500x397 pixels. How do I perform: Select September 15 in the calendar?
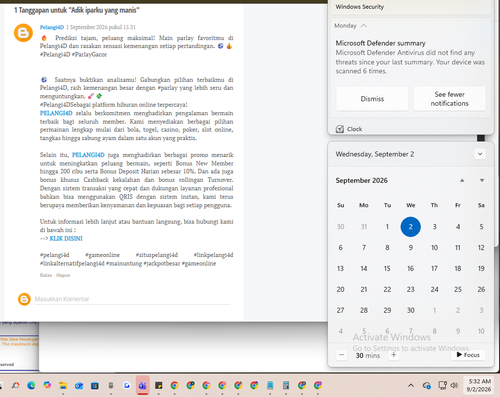[x=387, y=268]
